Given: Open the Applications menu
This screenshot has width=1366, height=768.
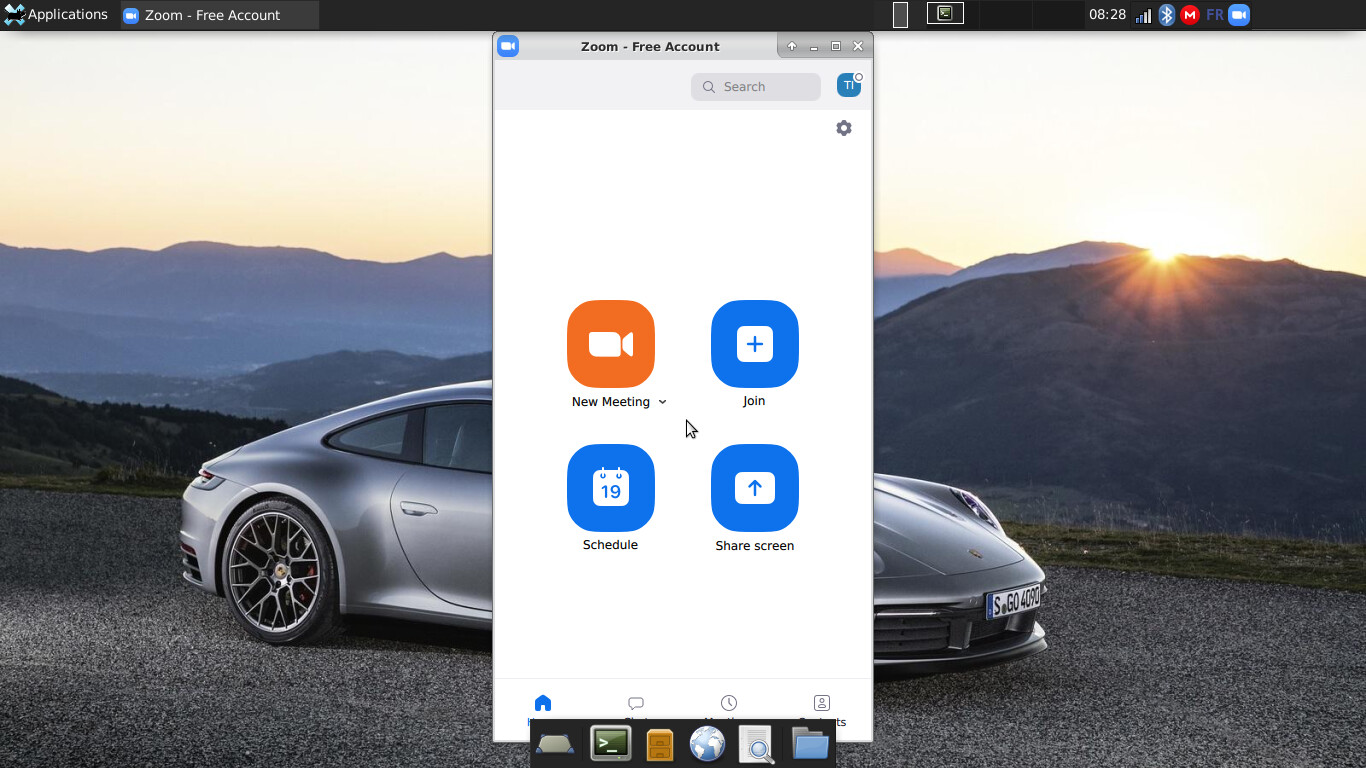Looking at the screenshot, I should coord(56,15).
